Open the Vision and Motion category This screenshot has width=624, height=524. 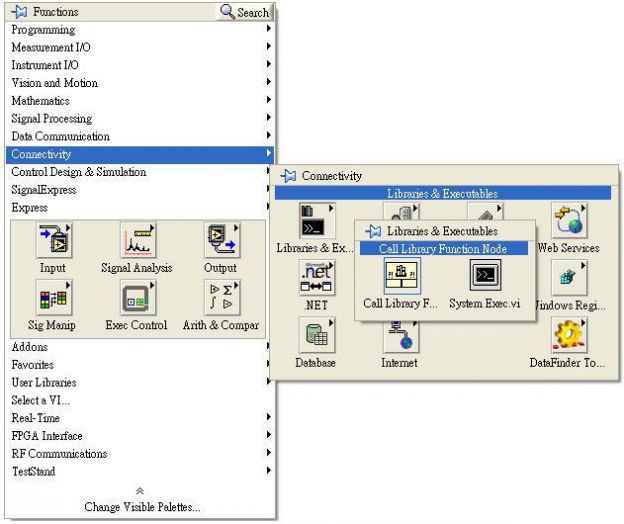[x=140, y=83]
